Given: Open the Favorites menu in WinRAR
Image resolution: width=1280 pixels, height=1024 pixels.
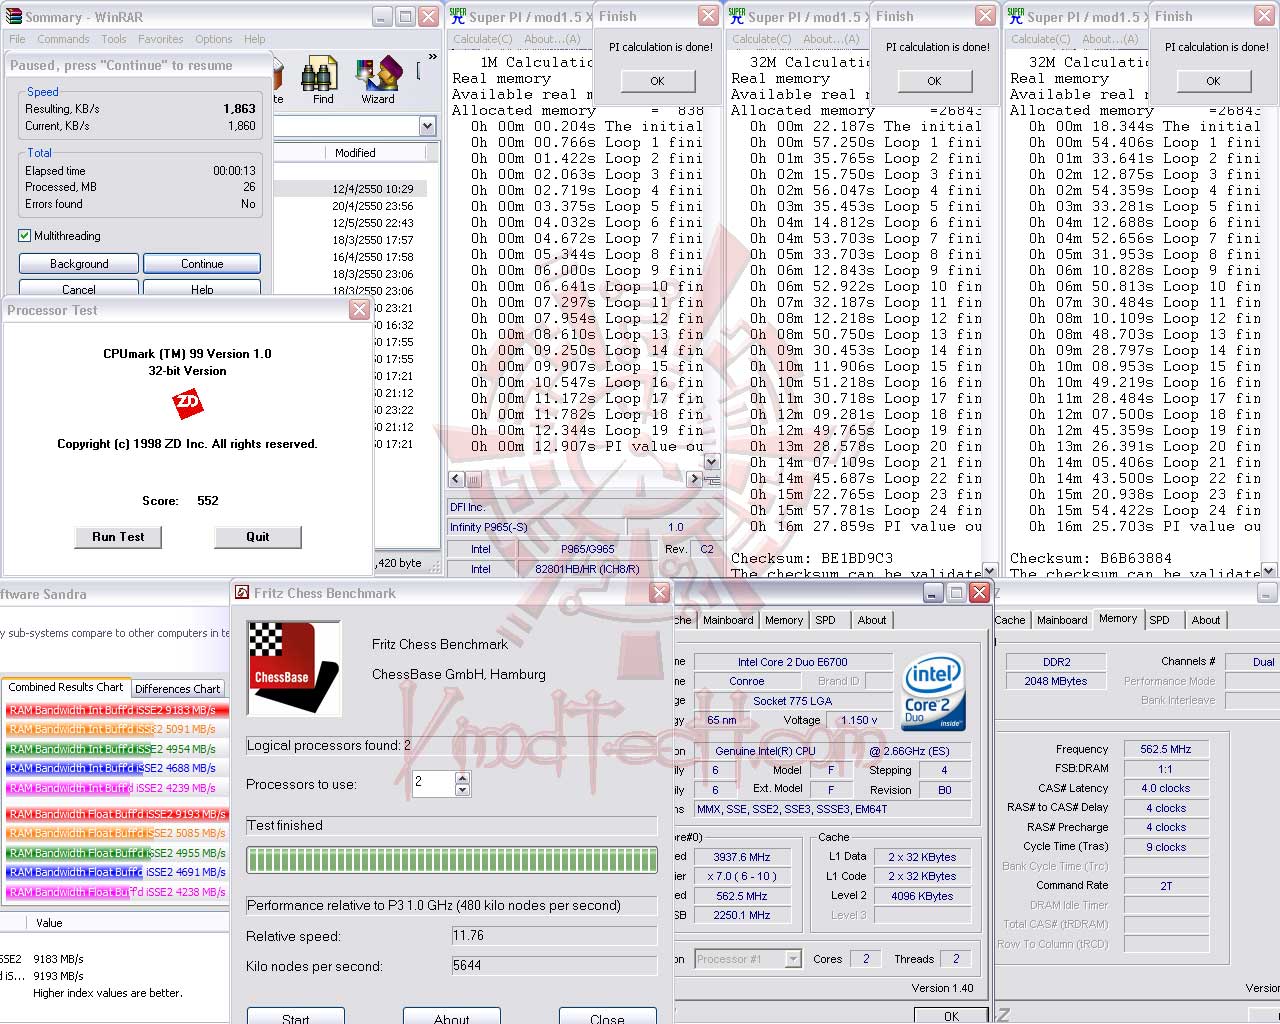Looking at the screenshot, I should click(161, 39).
